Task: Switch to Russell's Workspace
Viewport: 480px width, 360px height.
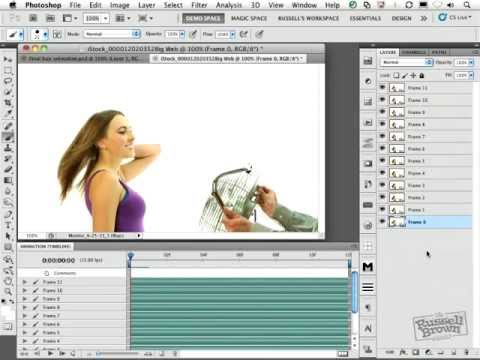Action: (x=308, y=18)
